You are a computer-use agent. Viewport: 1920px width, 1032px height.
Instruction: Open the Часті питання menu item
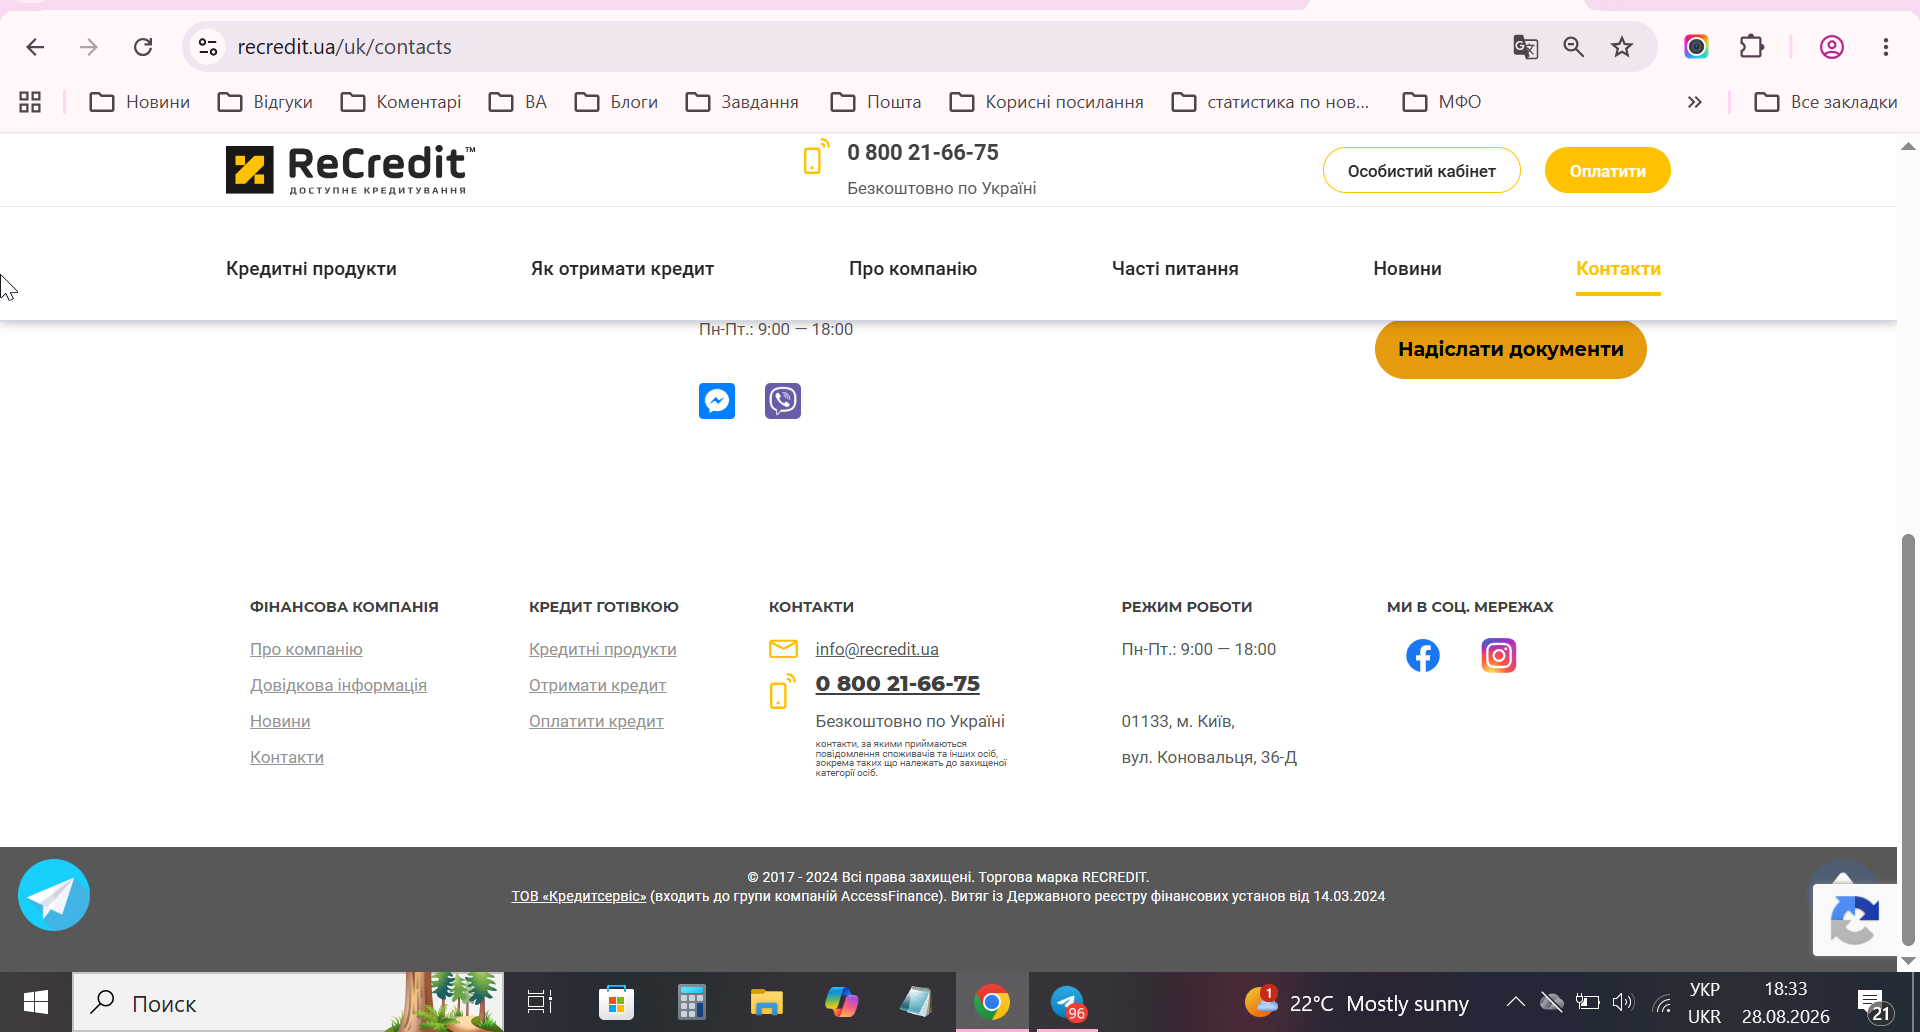(1175, 269)
